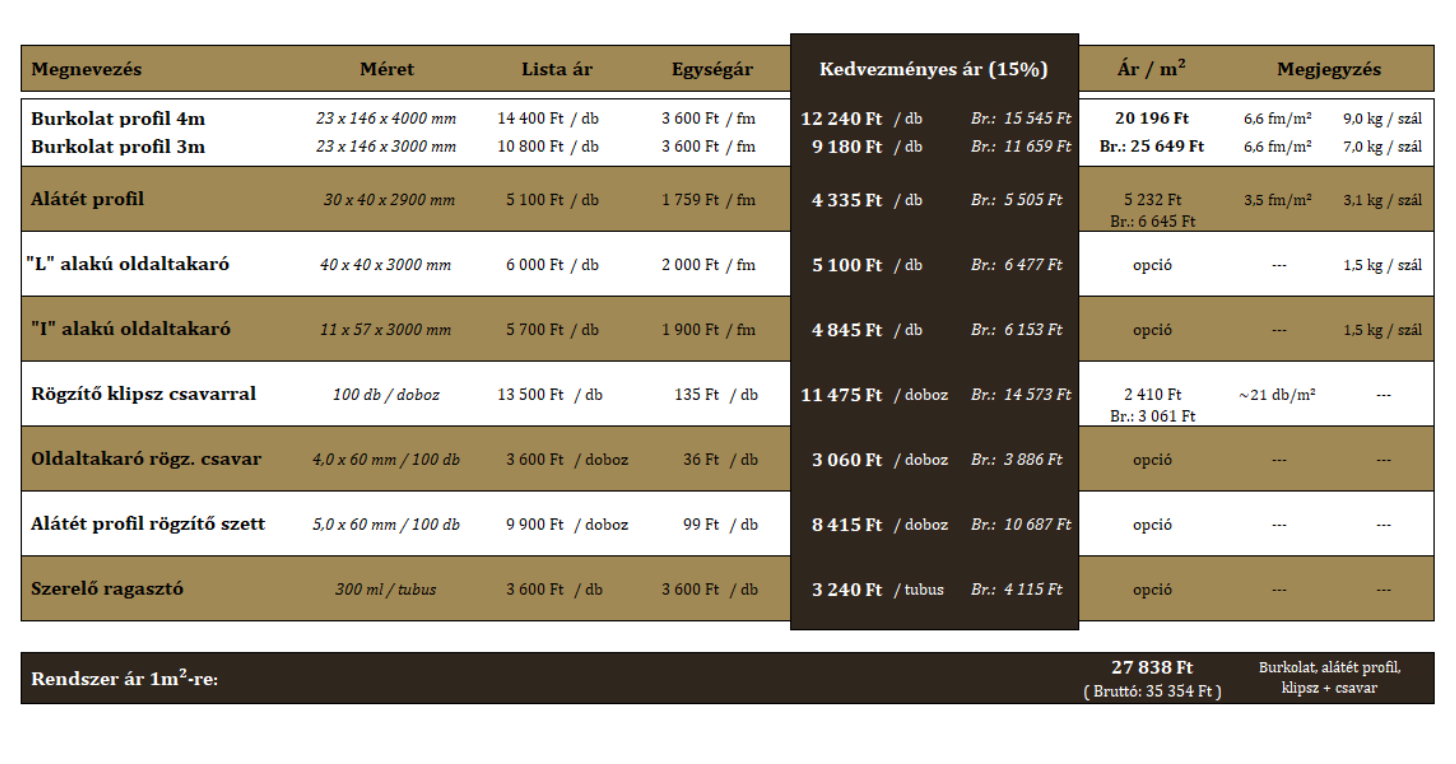Click the "I" alakú oldaltakaró row name

[128, 329]
